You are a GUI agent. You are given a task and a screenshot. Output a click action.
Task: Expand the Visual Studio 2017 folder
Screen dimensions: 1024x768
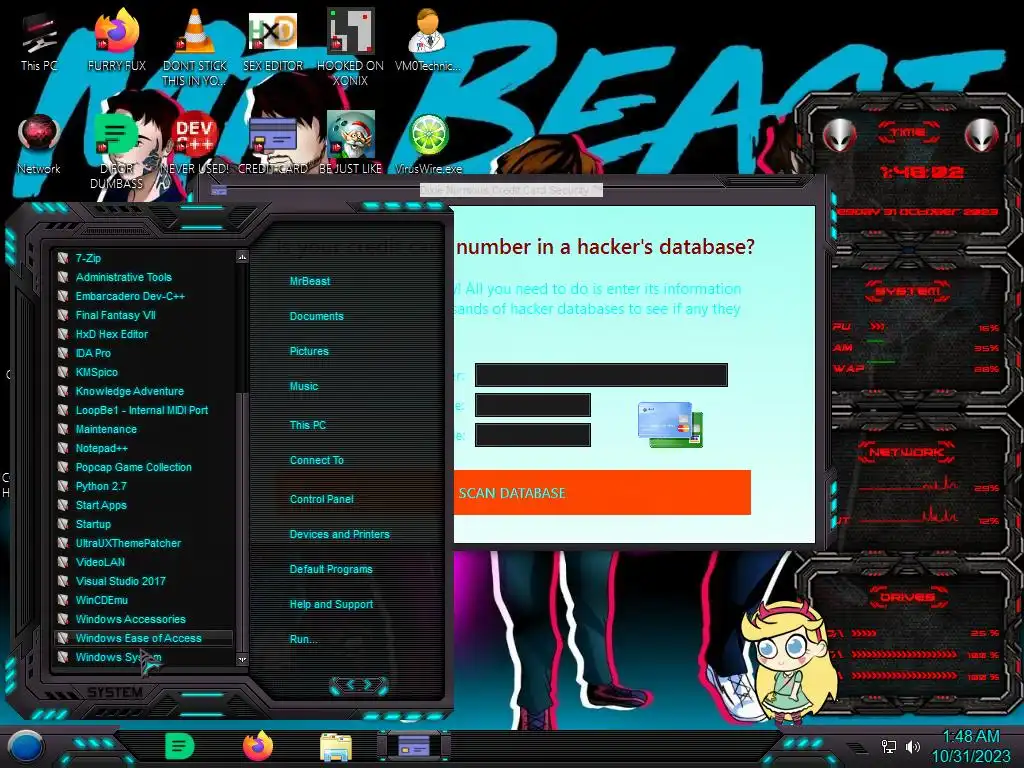coord(120,581)
